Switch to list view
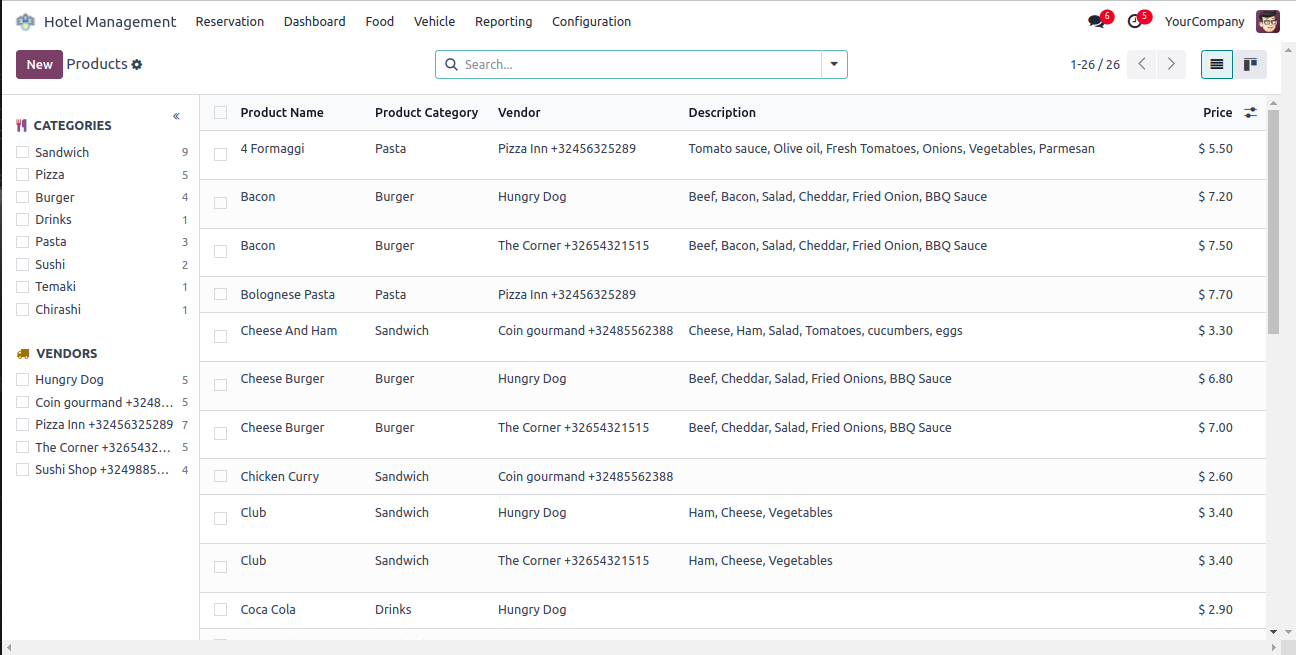Image resolution: width=1296 pixels, height=655 pixels. (x=1216, y=64)
